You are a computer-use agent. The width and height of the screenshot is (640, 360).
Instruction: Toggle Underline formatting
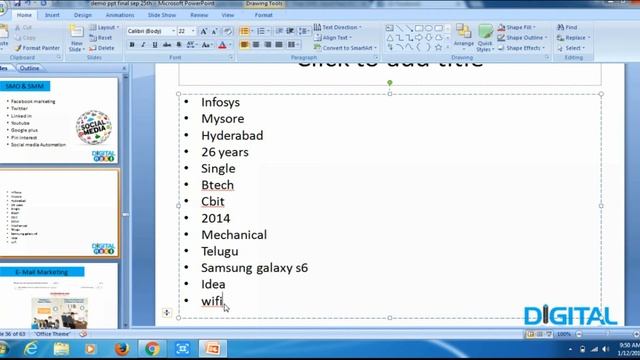click(x=155, y=45)
